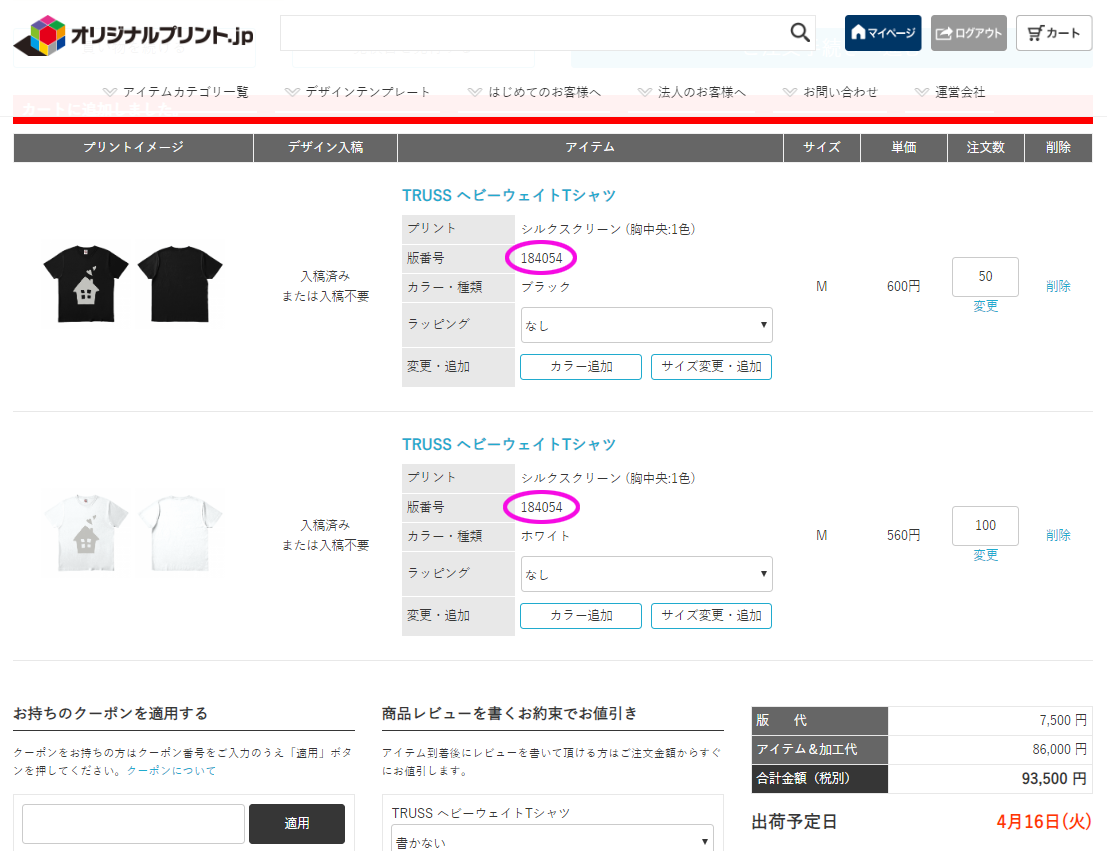The image size is (1107, 851).
Task: Click 削除 link for the white shirt
Action: tap(1058, 535)
